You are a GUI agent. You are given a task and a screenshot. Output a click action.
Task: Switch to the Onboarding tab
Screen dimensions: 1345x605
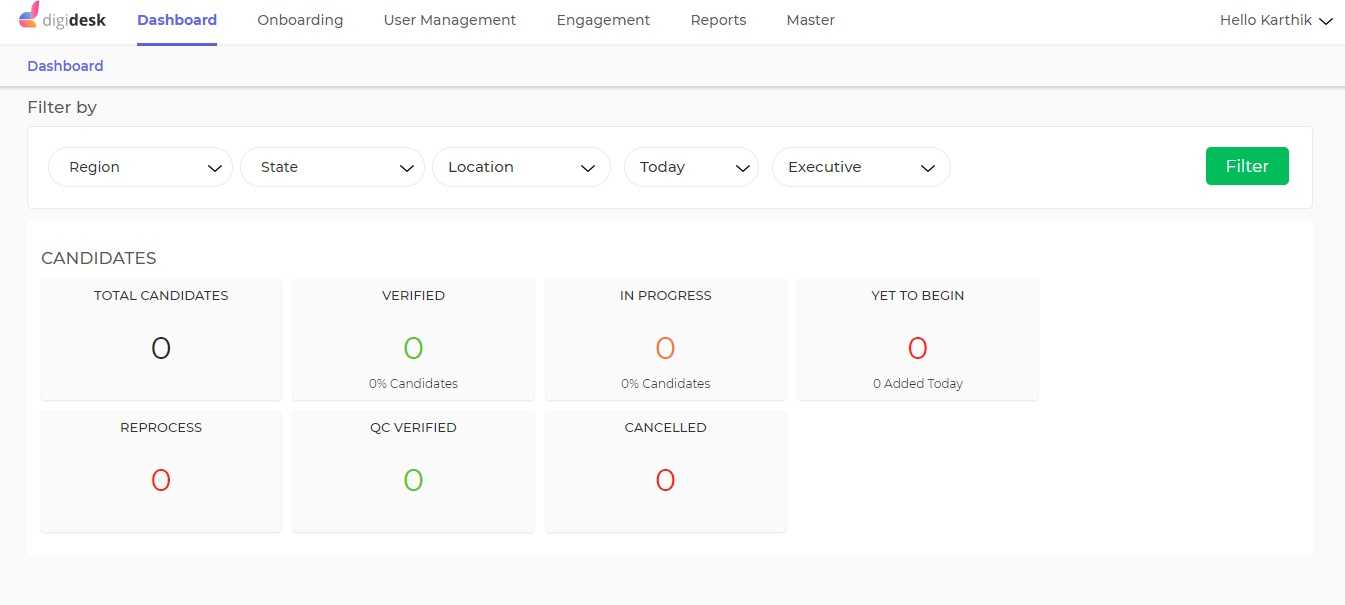point(300,20)
